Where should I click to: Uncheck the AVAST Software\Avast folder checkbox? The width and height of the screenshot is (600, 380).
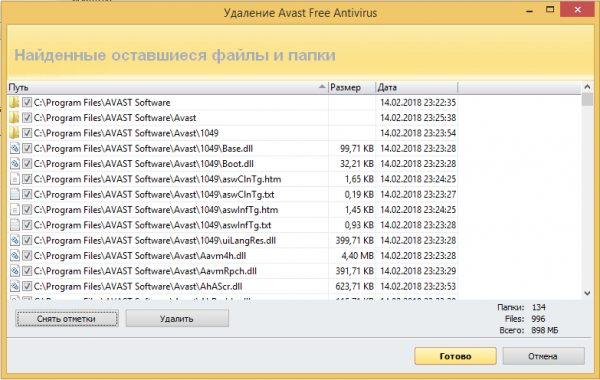point(27,117)
